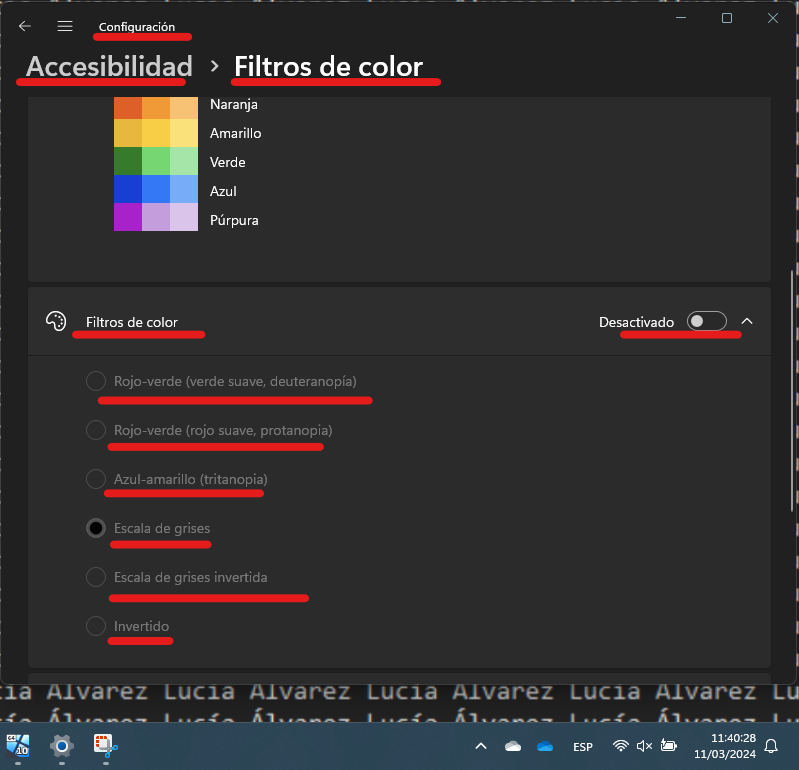Click the Naranja color label
This screenshot has height=770, width=799.
tap(234, 104)
